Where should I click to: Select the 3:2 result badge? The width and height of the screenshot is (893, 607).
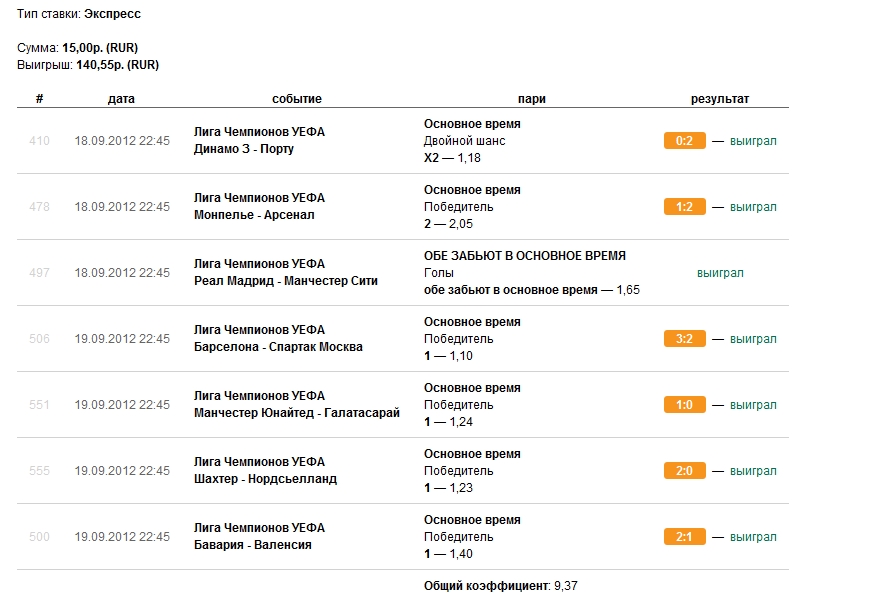tap(684, 339)
